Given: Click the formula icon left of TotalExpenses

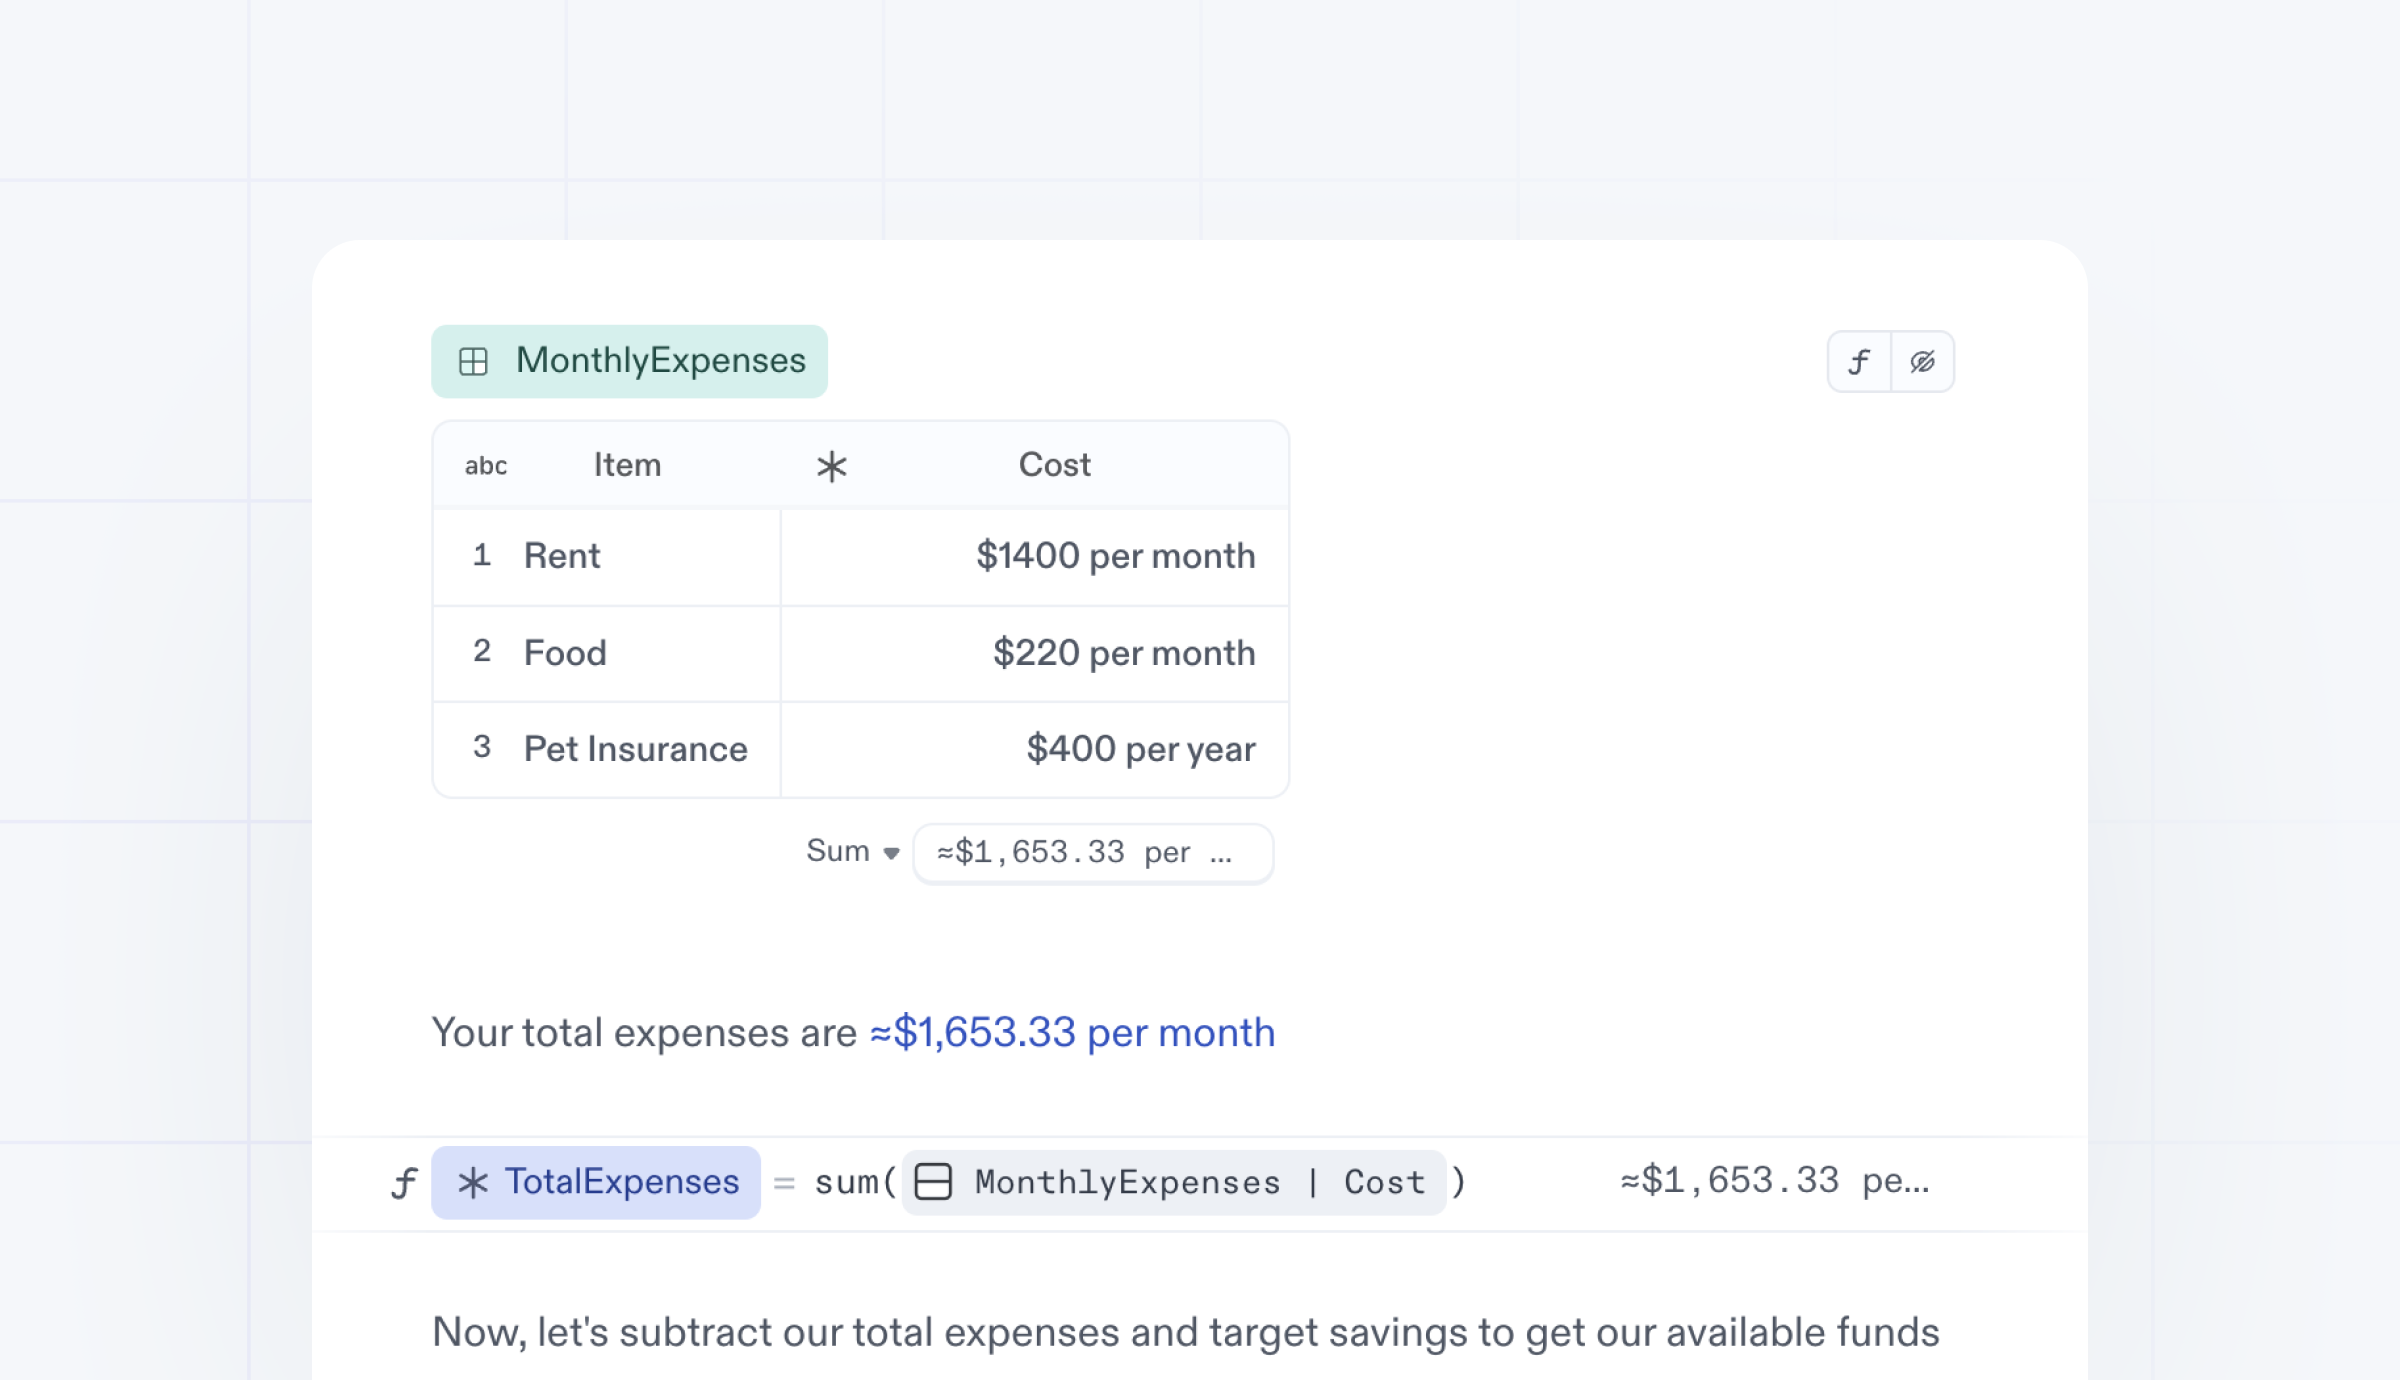Looking at the screenshot, I should (x=404, y=1183).
